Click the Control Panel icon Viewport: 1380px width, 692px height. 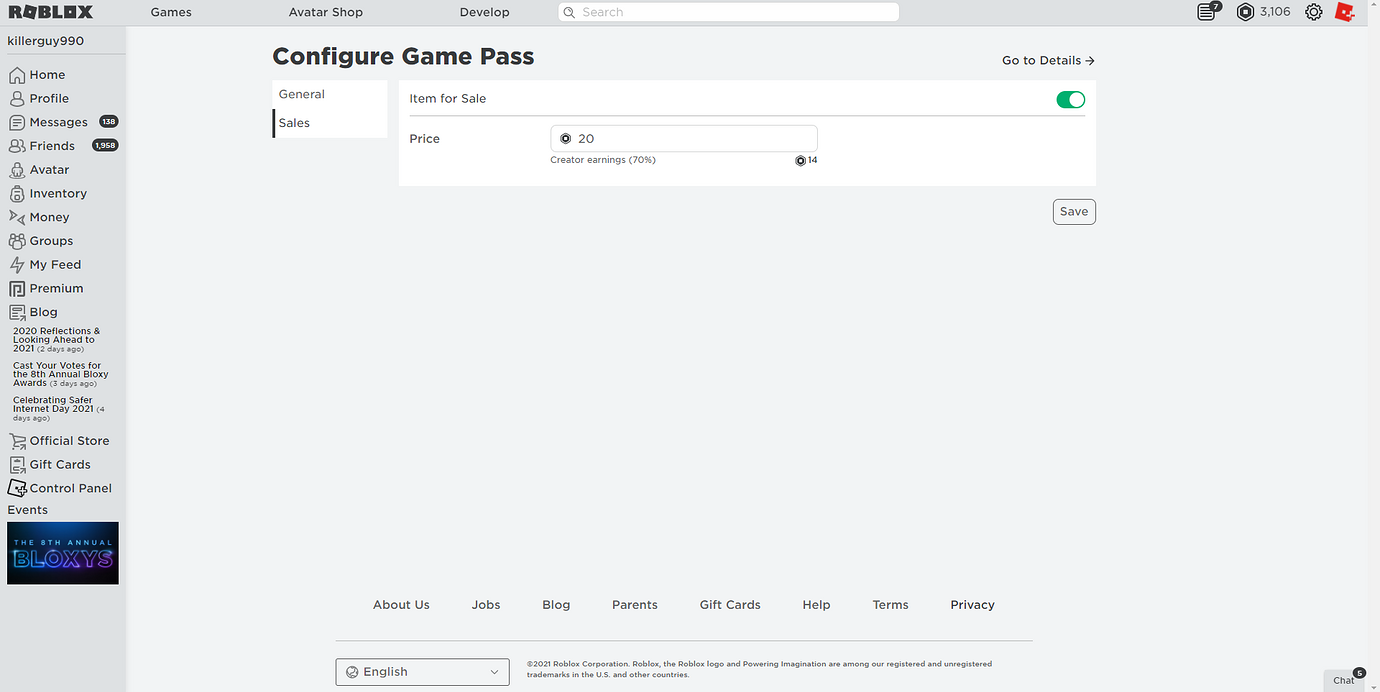[17, 488]
